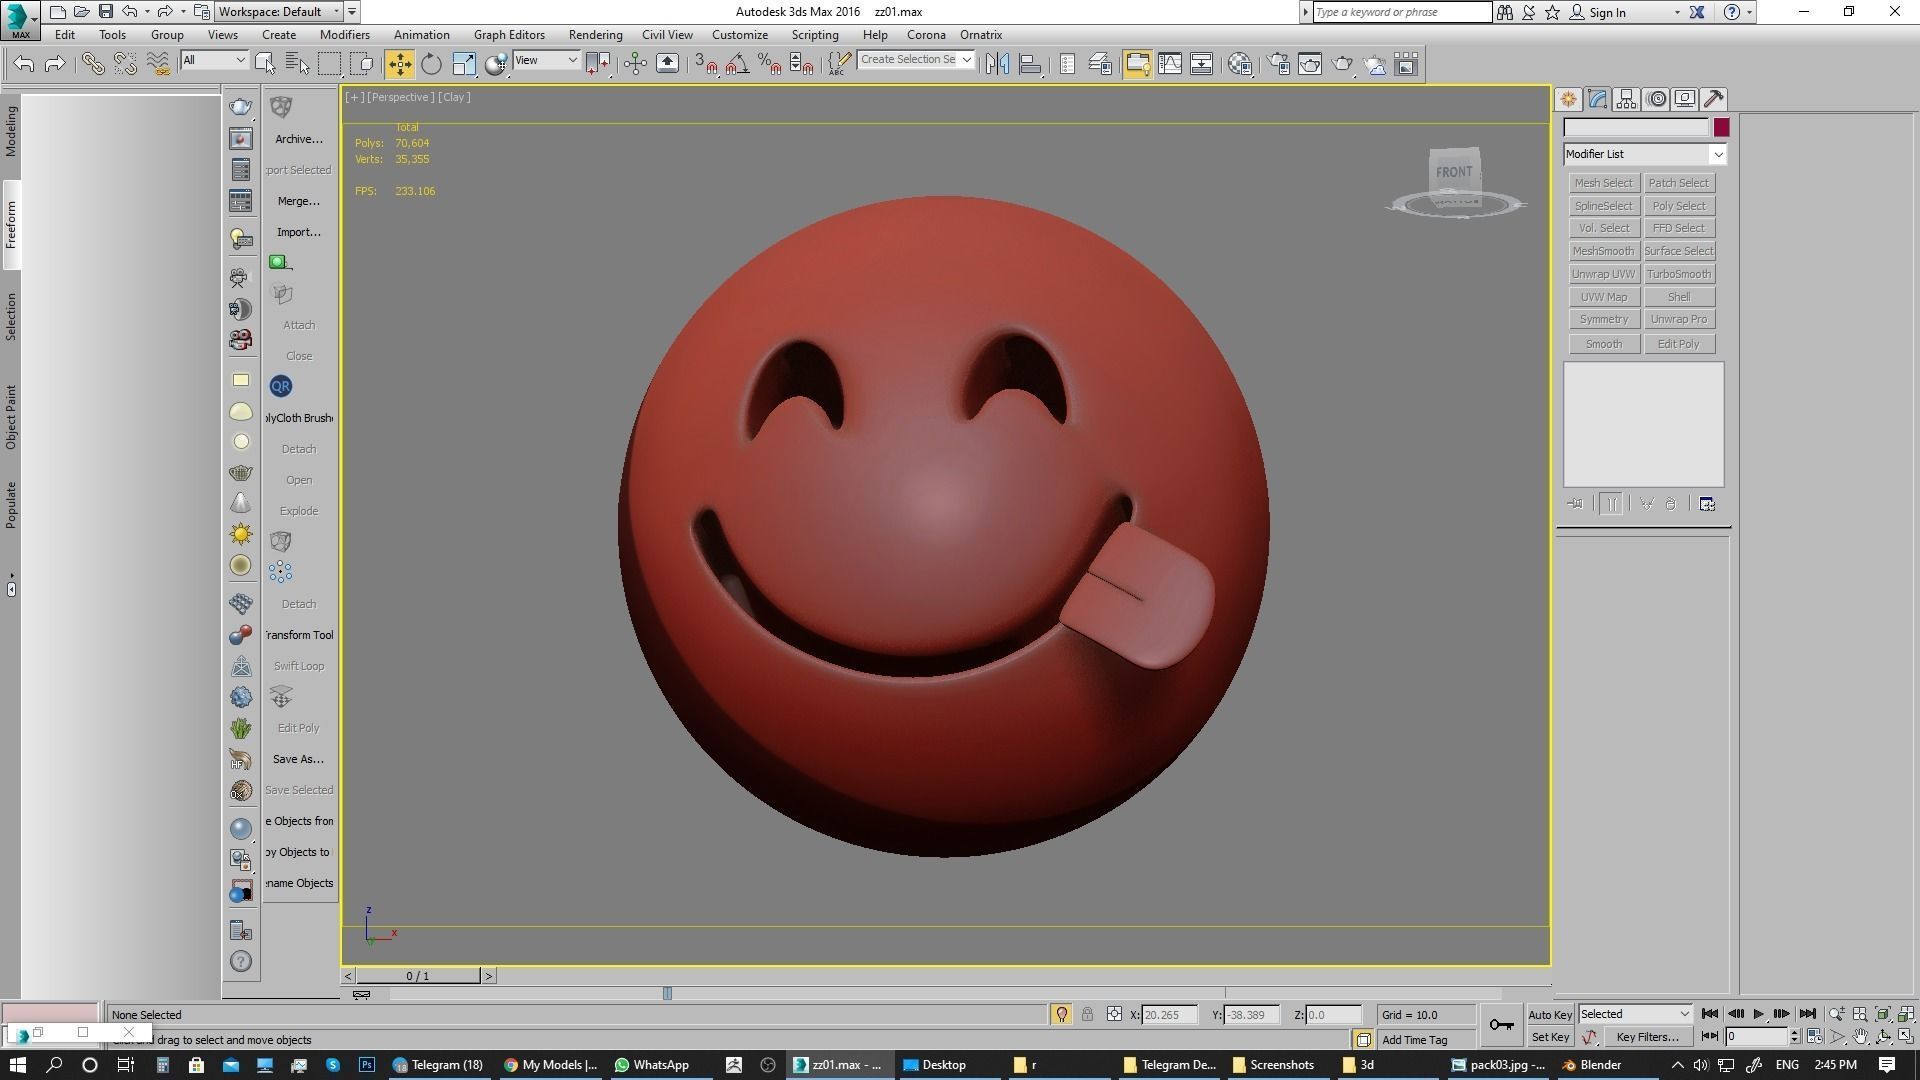Toggle Percent Snap
Viewport: 1920px width, 1080px height.
[769, 64]
